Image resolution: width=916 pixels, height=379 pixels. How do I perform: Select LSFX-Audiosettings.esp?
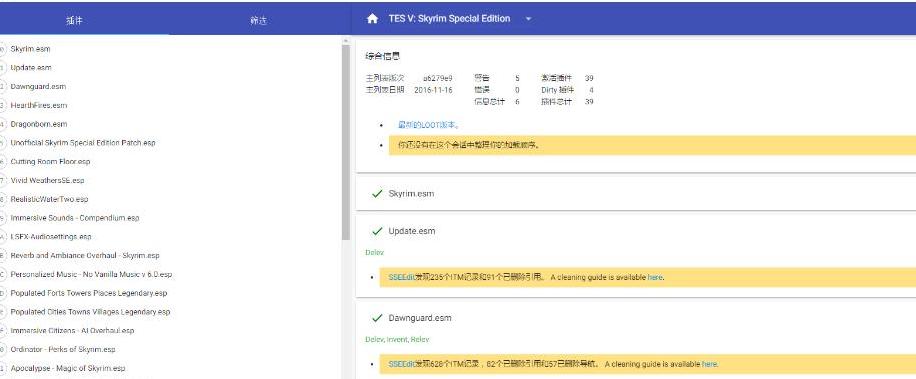[51, 237]
